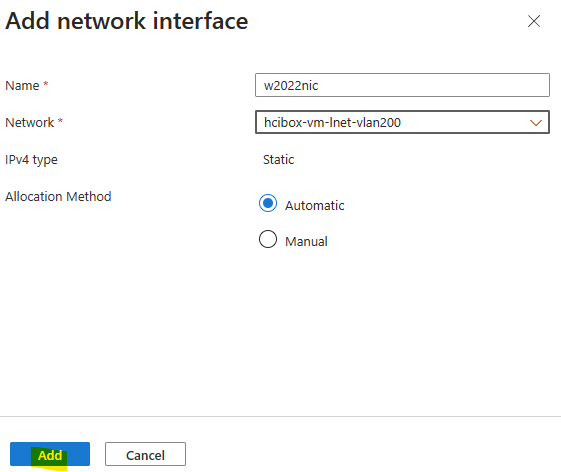This screenshot has width=561, height=472.
Task: Click the Add network interface heading
Action: click(127, 21)
